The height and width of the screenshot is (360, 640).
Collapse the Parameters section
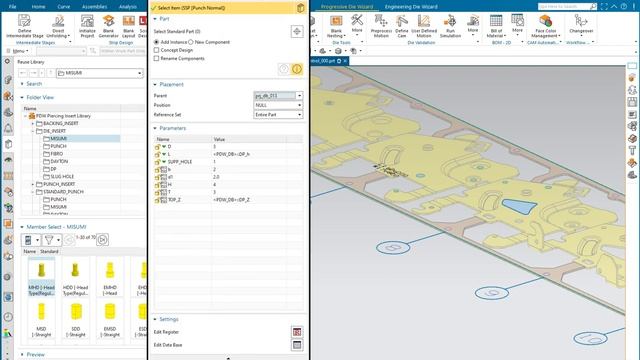tap(155, 128)
